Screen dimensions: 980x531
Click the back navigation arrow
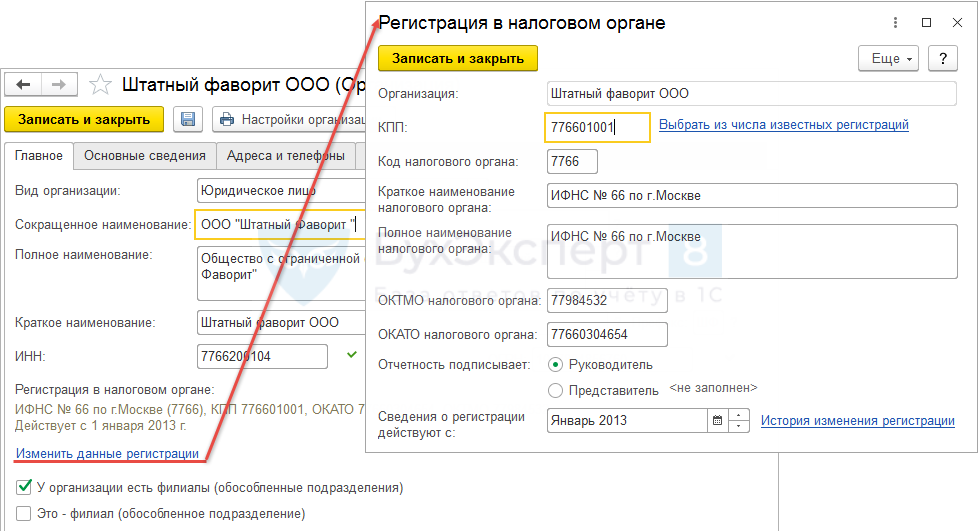point(24,85)
